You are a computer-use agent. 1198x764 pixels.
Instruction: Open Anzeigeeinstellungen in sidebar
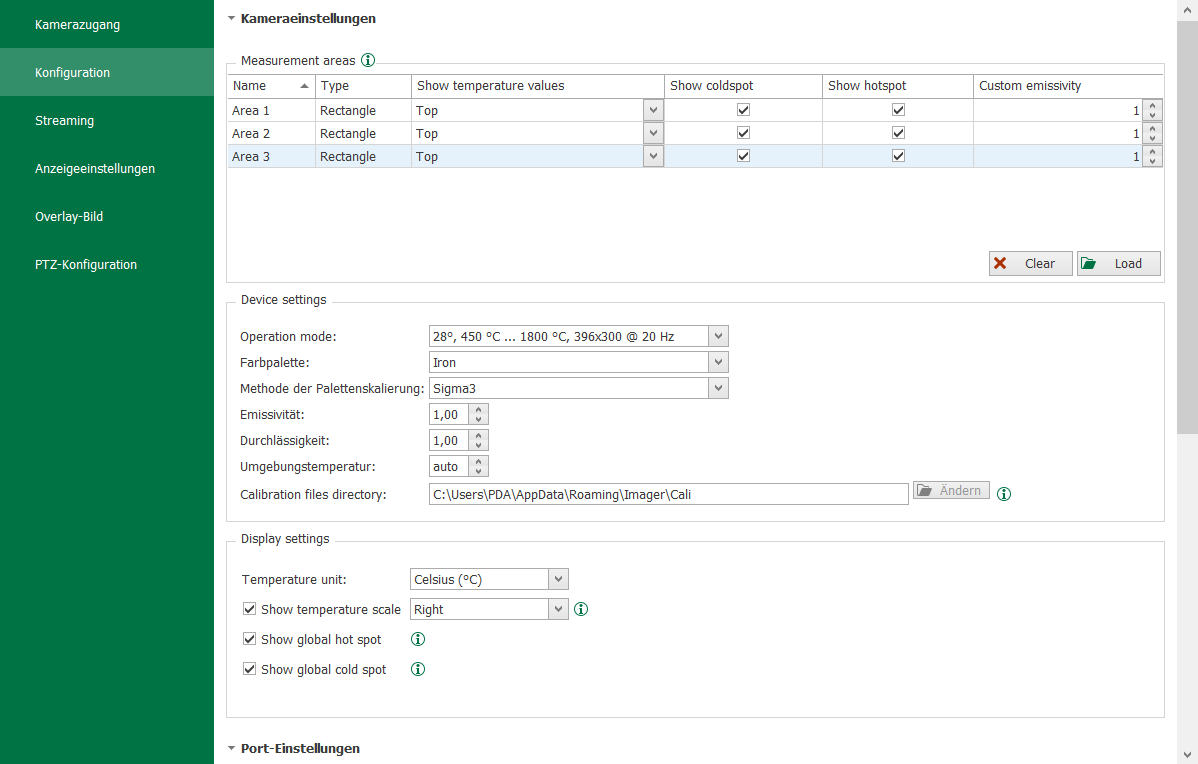[x=107, y=169]
